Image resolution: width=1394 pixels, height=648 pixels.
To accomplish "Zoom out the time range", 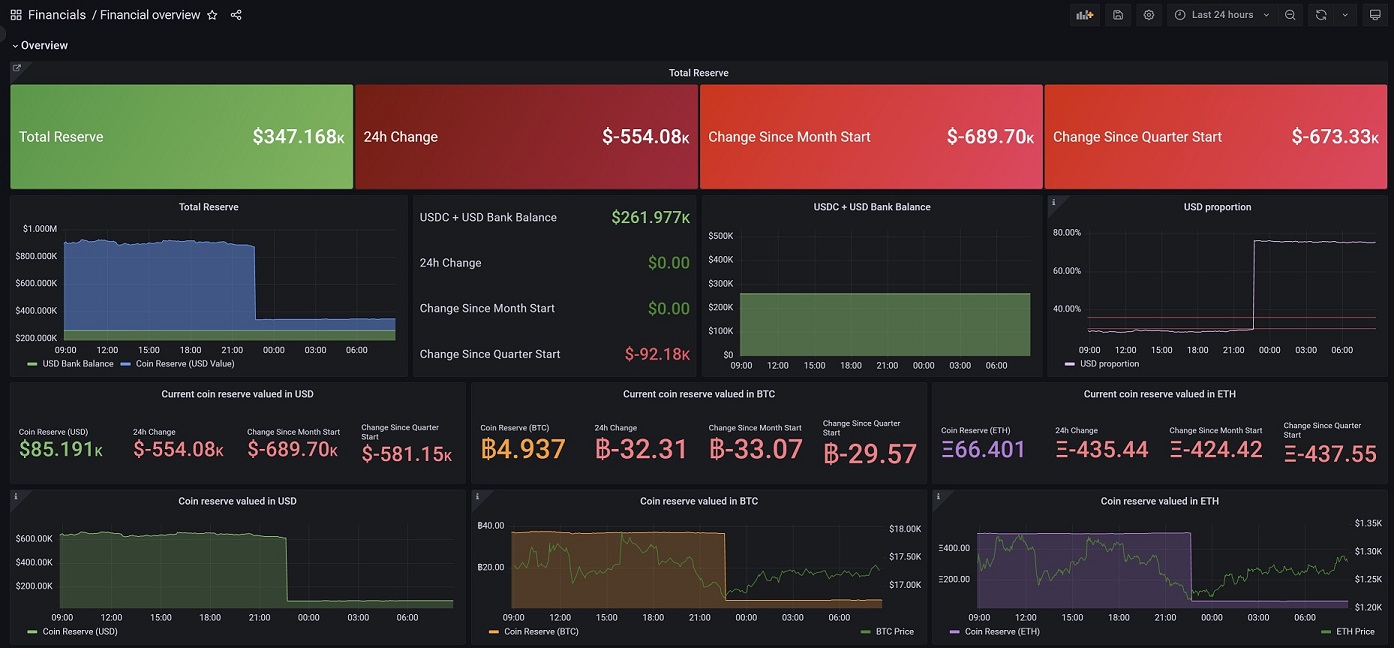I will (1290, 15).
